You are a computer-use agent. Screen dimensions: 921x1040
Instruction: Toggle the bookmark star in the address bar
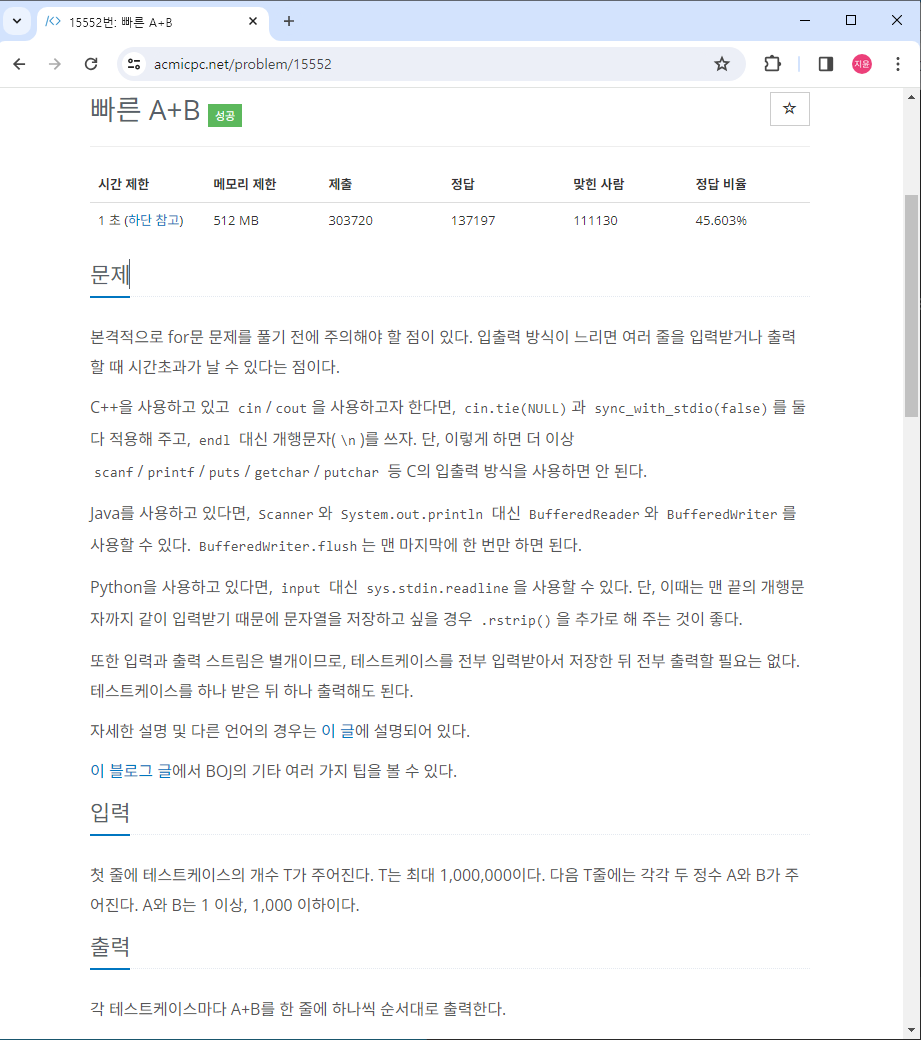722,63
